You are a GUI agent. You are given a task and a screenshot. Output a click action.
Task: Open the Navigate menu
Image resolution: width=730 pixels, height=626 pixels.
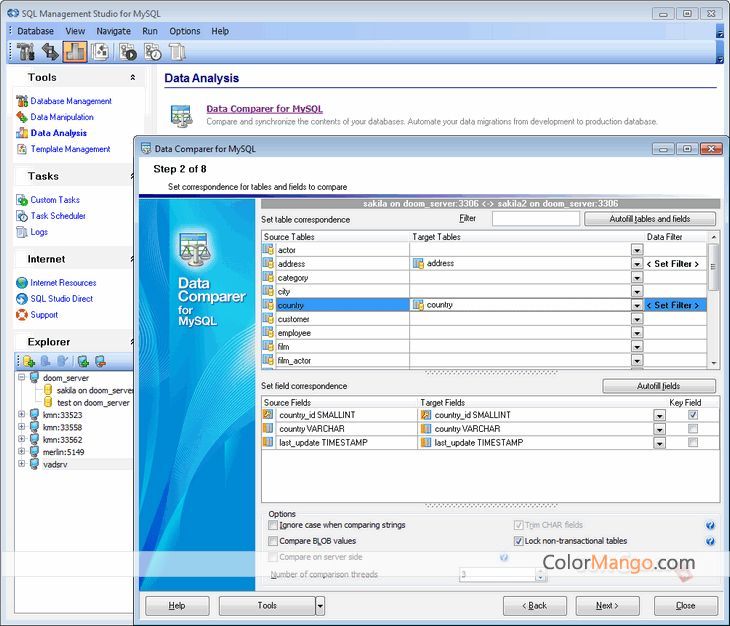click(114, 31)
